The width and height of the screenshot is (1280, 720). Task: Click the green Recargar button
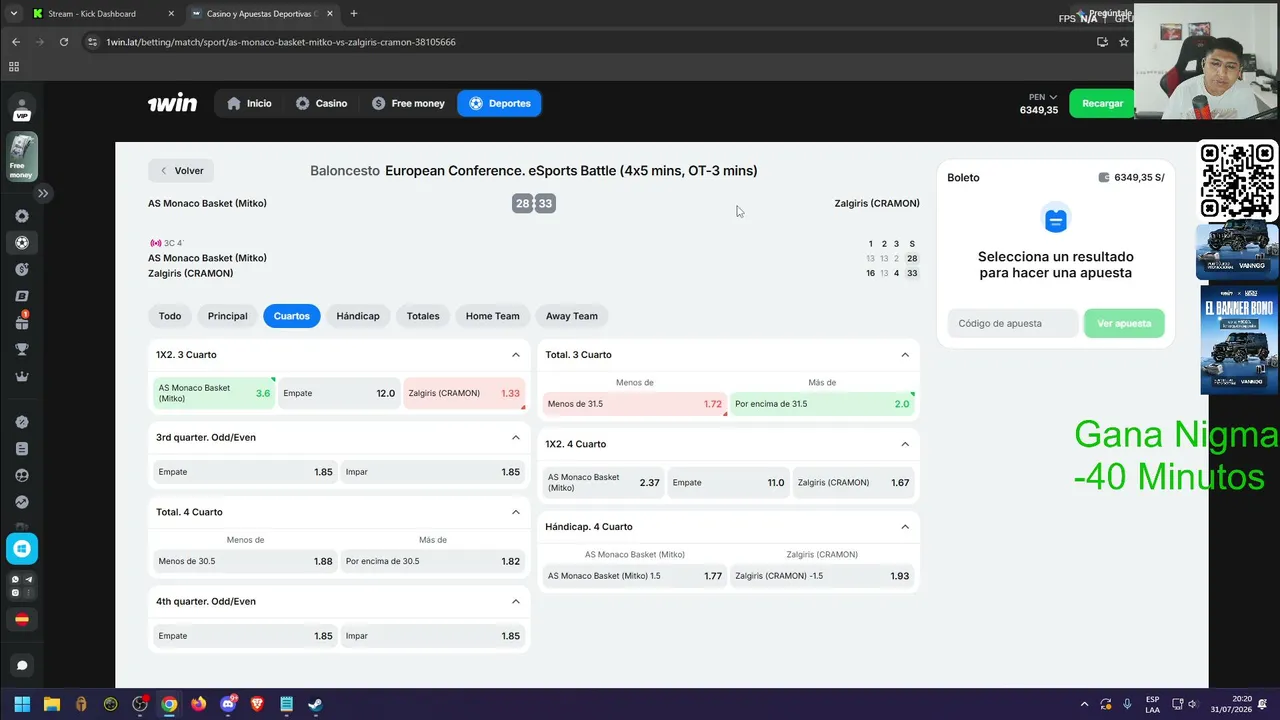pyautogui.click(x=1102, y=103)
